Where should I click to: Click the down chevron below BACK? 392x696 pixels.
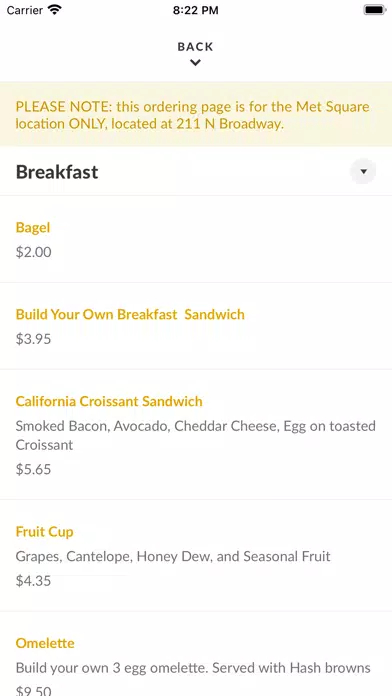point(195,63)
